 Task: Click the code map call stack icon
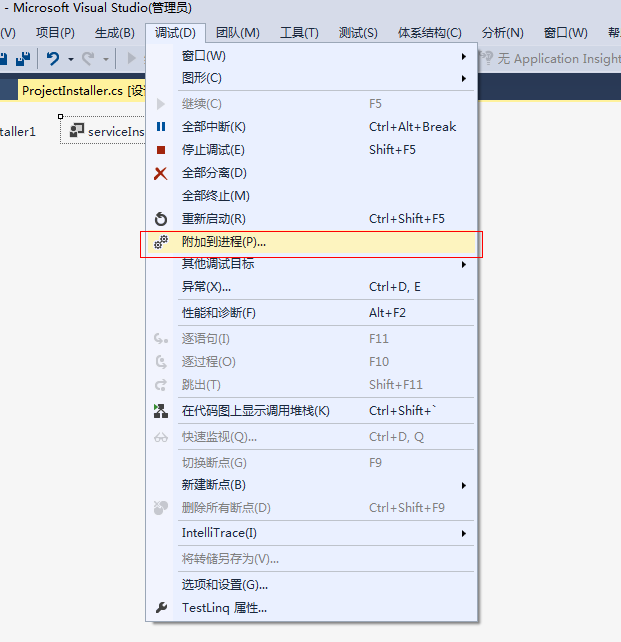(161, 411)
